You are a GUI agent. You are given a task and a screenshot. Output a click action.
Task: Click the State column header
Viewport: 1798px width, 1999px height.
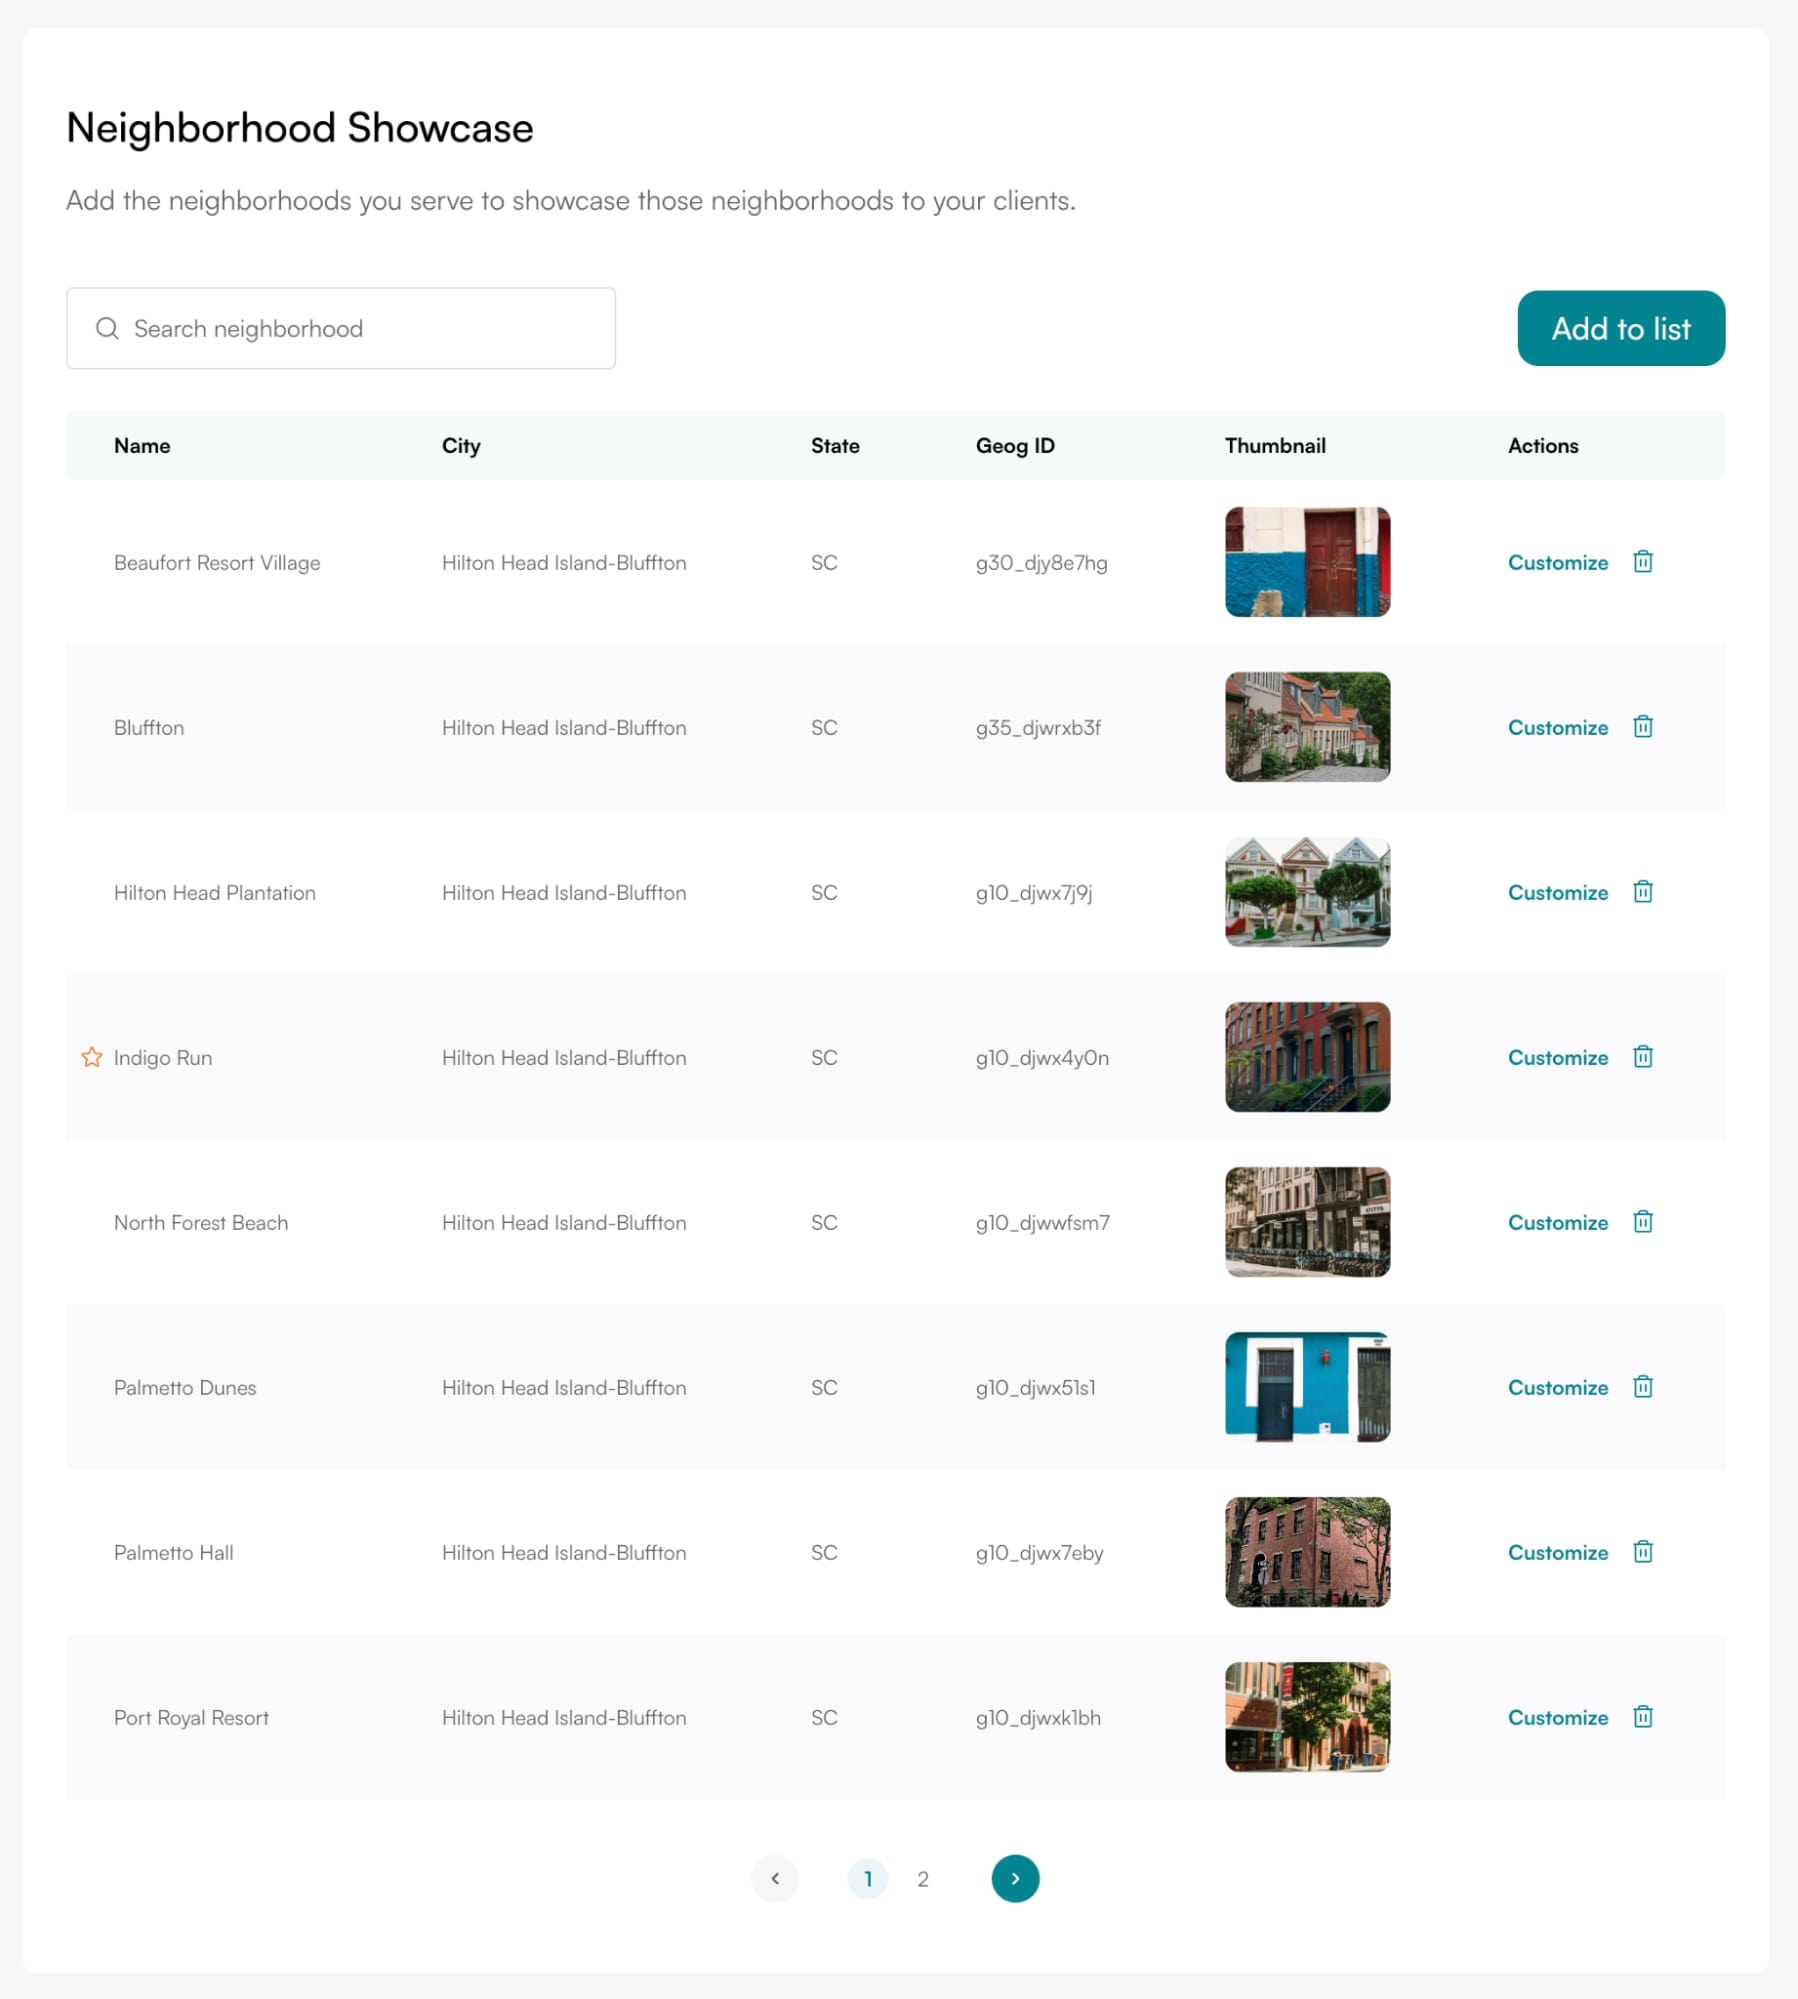pyautogui.click(x=835, y=446)
